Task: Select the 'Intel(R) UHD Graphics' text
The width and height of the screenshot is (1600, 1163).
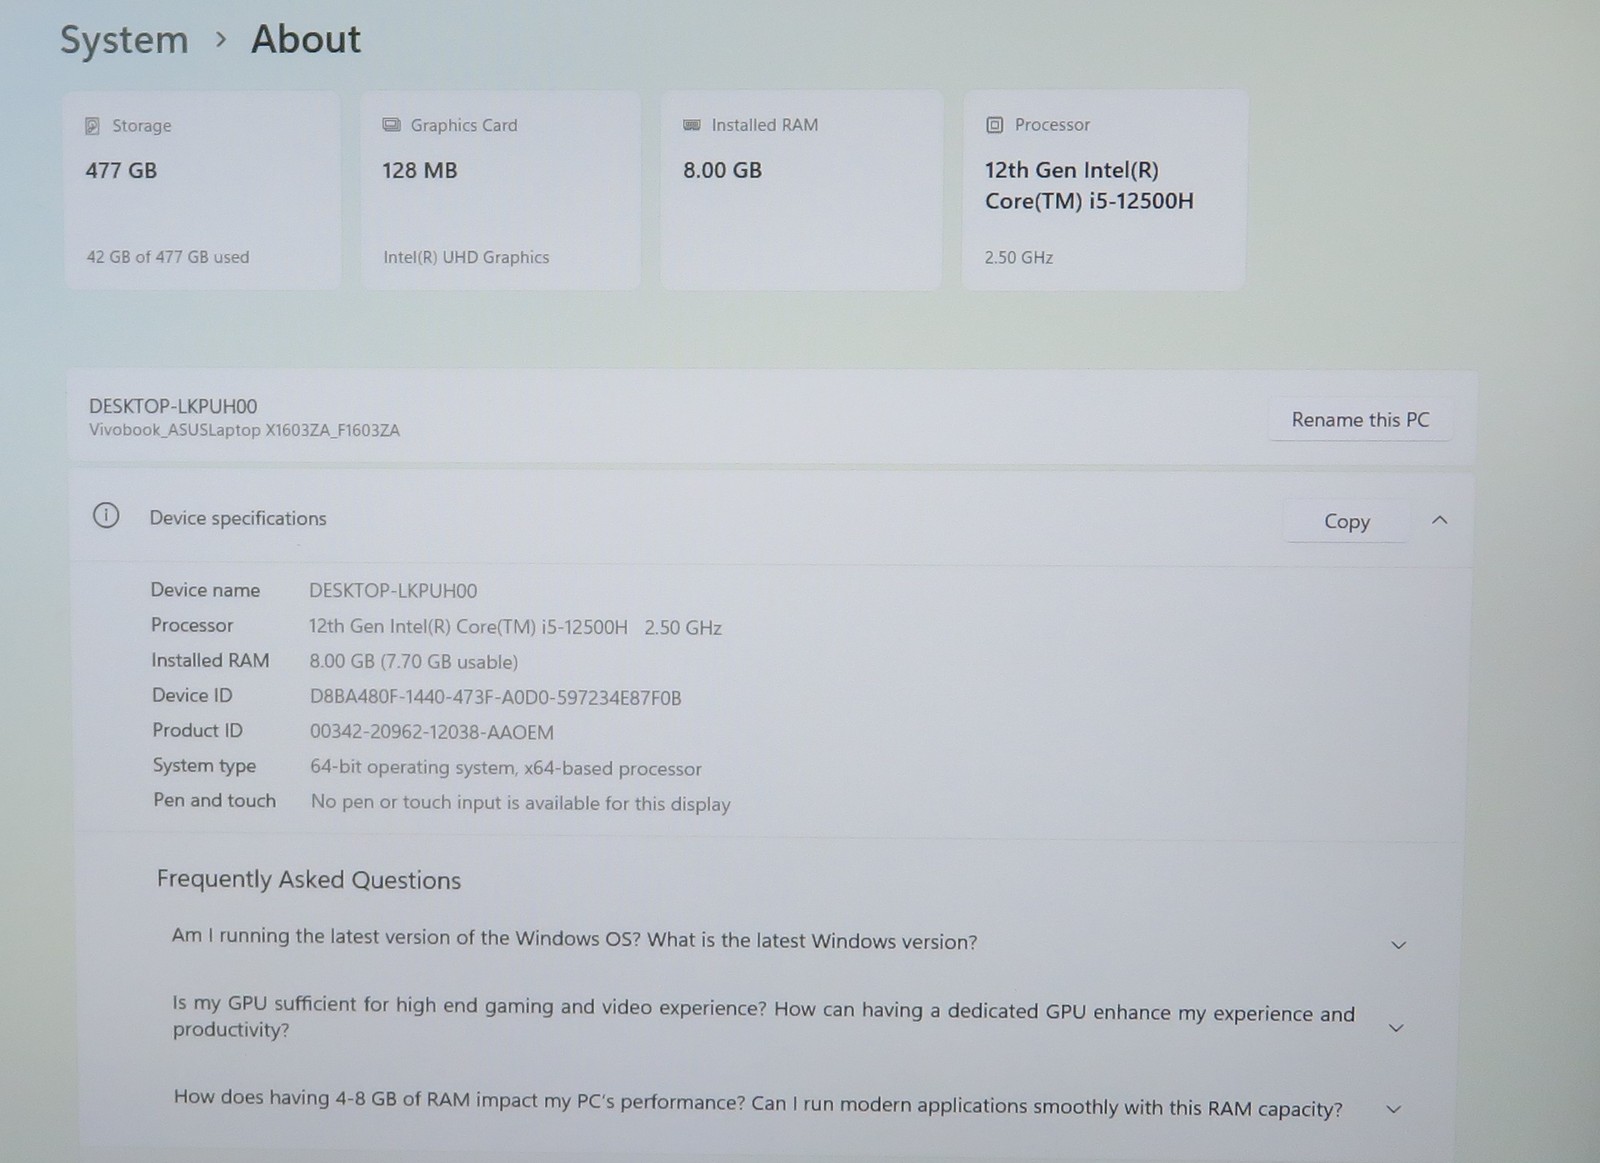Action: [466, 257]
